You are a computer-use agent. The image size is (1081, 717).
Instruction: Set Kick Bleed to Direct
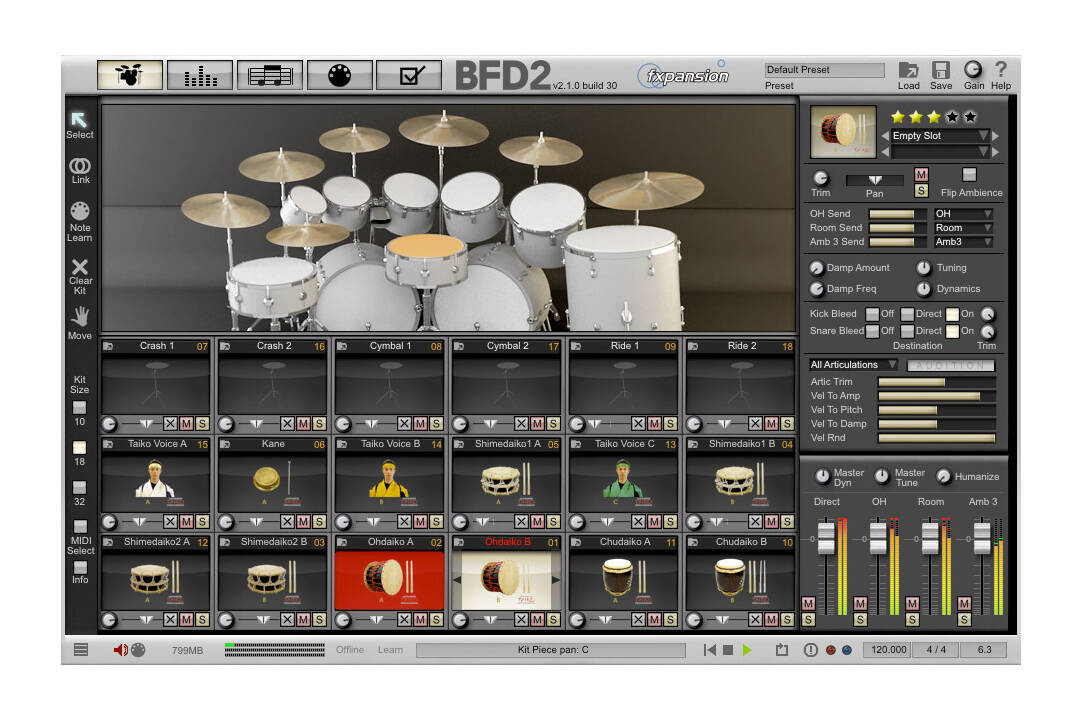click(907, 314)
